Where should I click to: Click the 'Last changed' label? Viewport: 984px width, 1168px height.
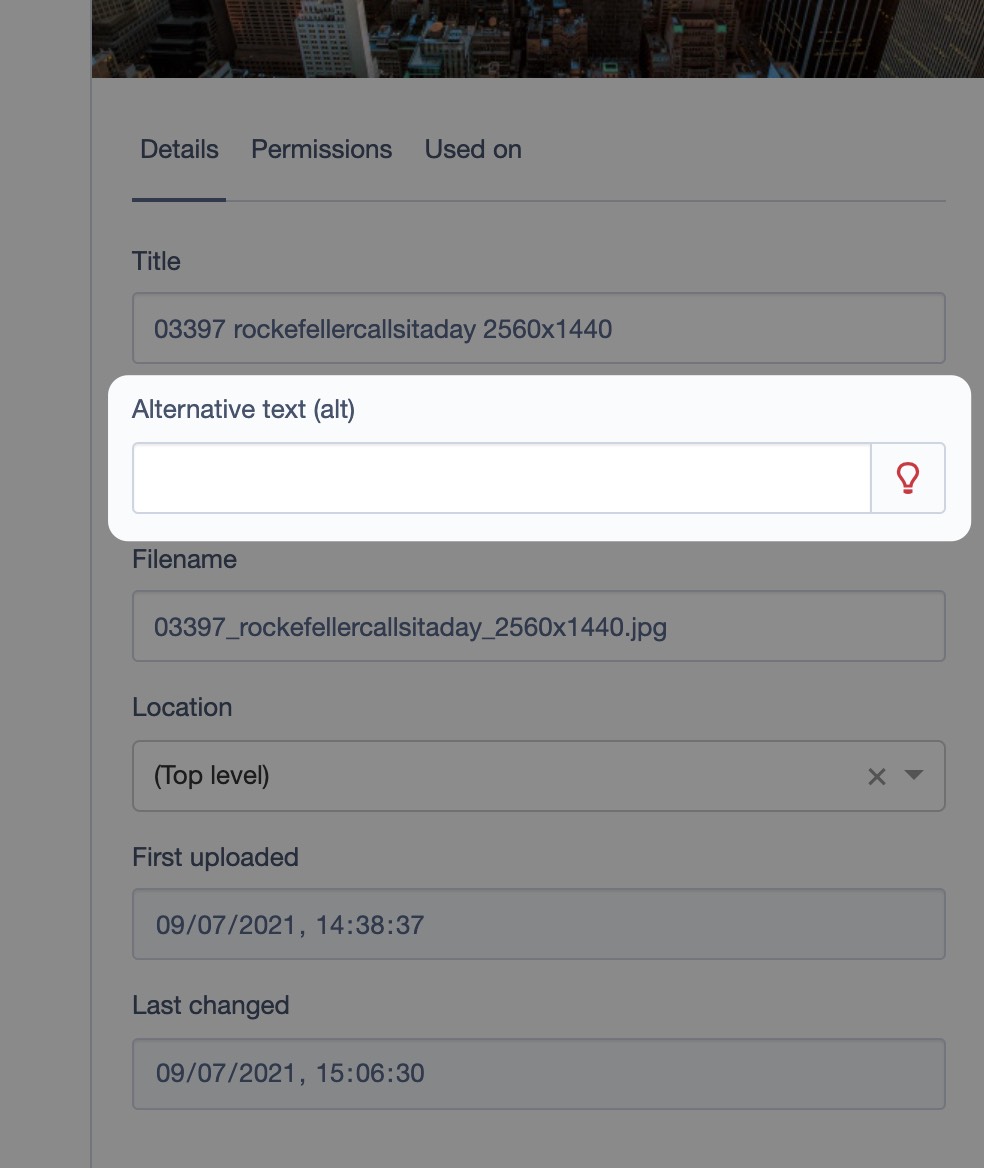tap(210, 1005)
